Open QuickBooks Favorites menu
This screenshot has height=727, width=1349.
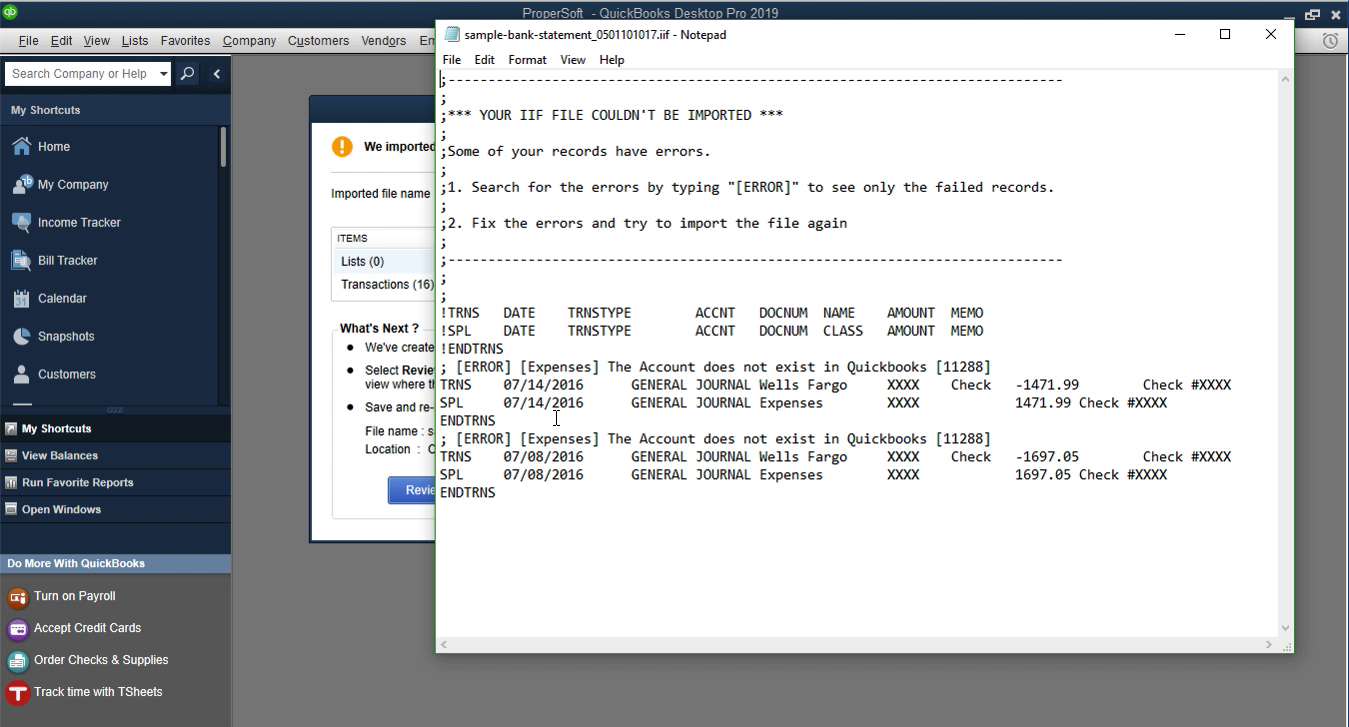pos(185,41)
